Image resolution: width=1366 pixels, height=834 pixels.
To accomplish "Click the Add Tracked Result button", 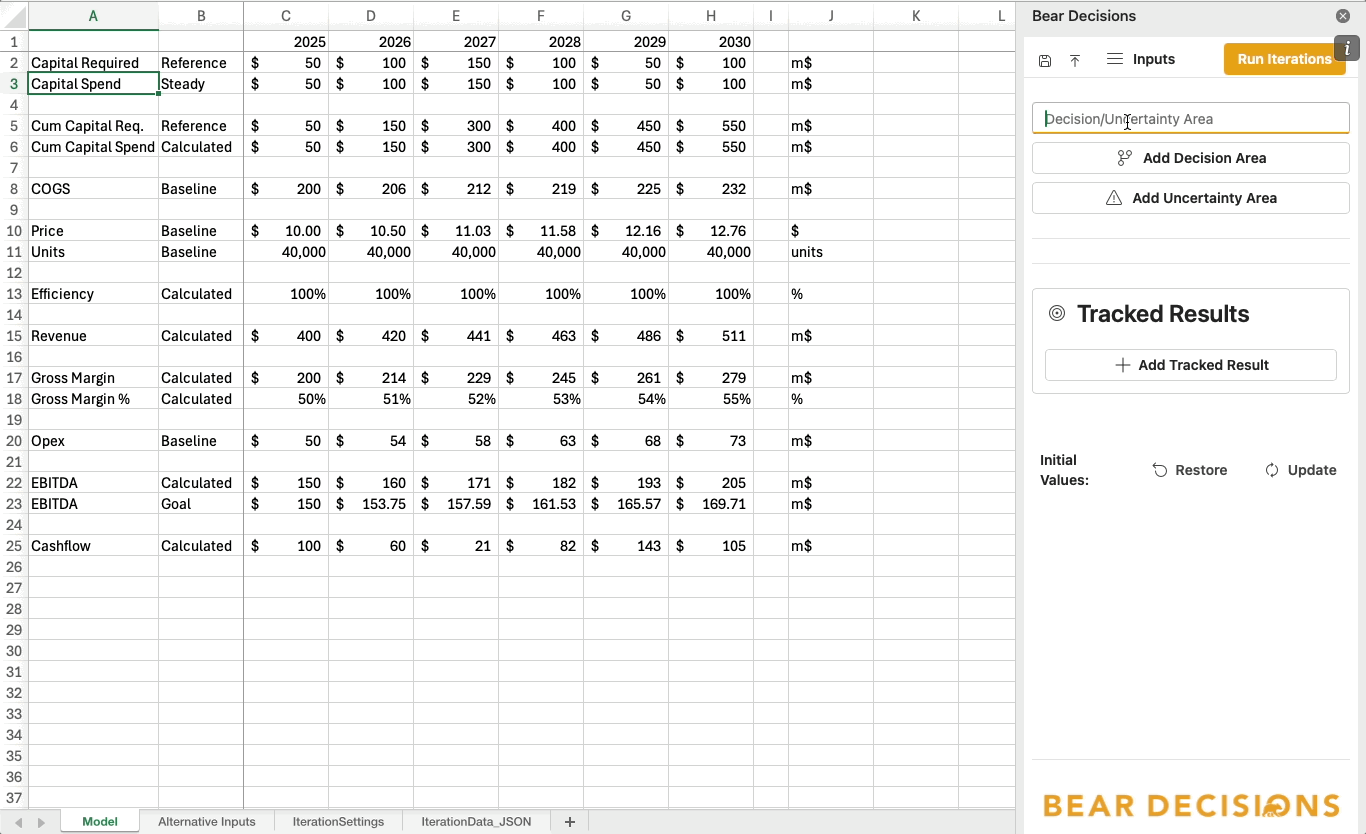I will click(x=1190, y=365).
